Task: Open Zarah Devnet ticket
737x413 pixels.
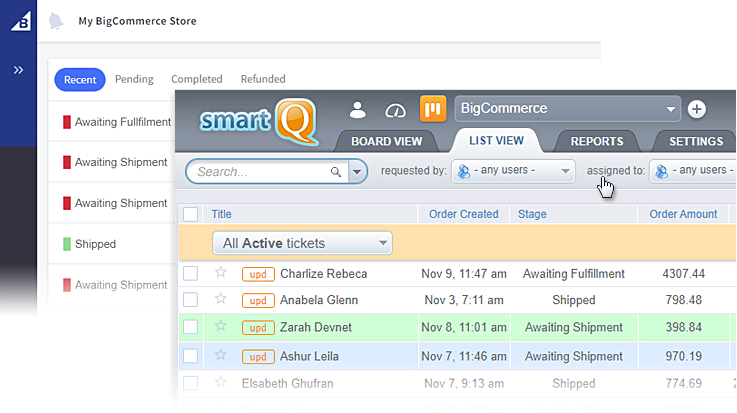Action: 316,327
